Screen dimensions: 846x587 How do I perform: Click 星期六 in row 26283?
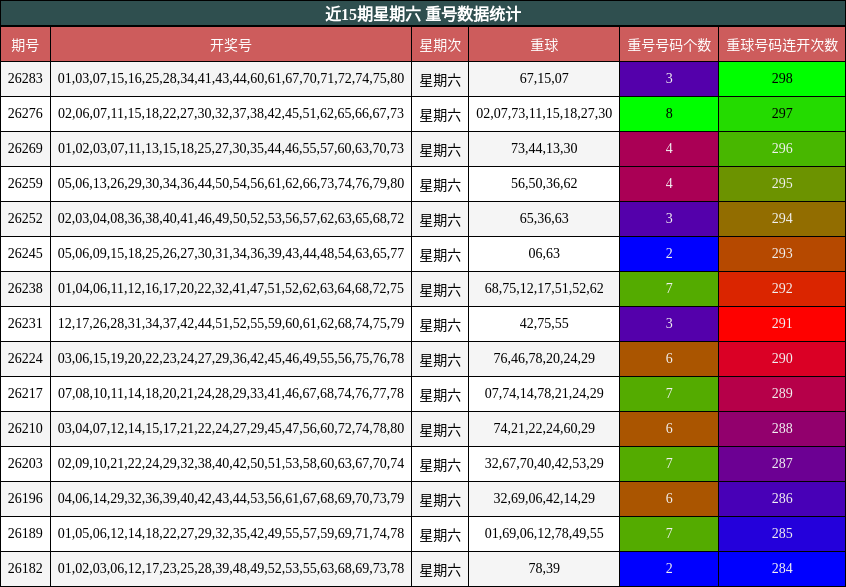point(440,80)
